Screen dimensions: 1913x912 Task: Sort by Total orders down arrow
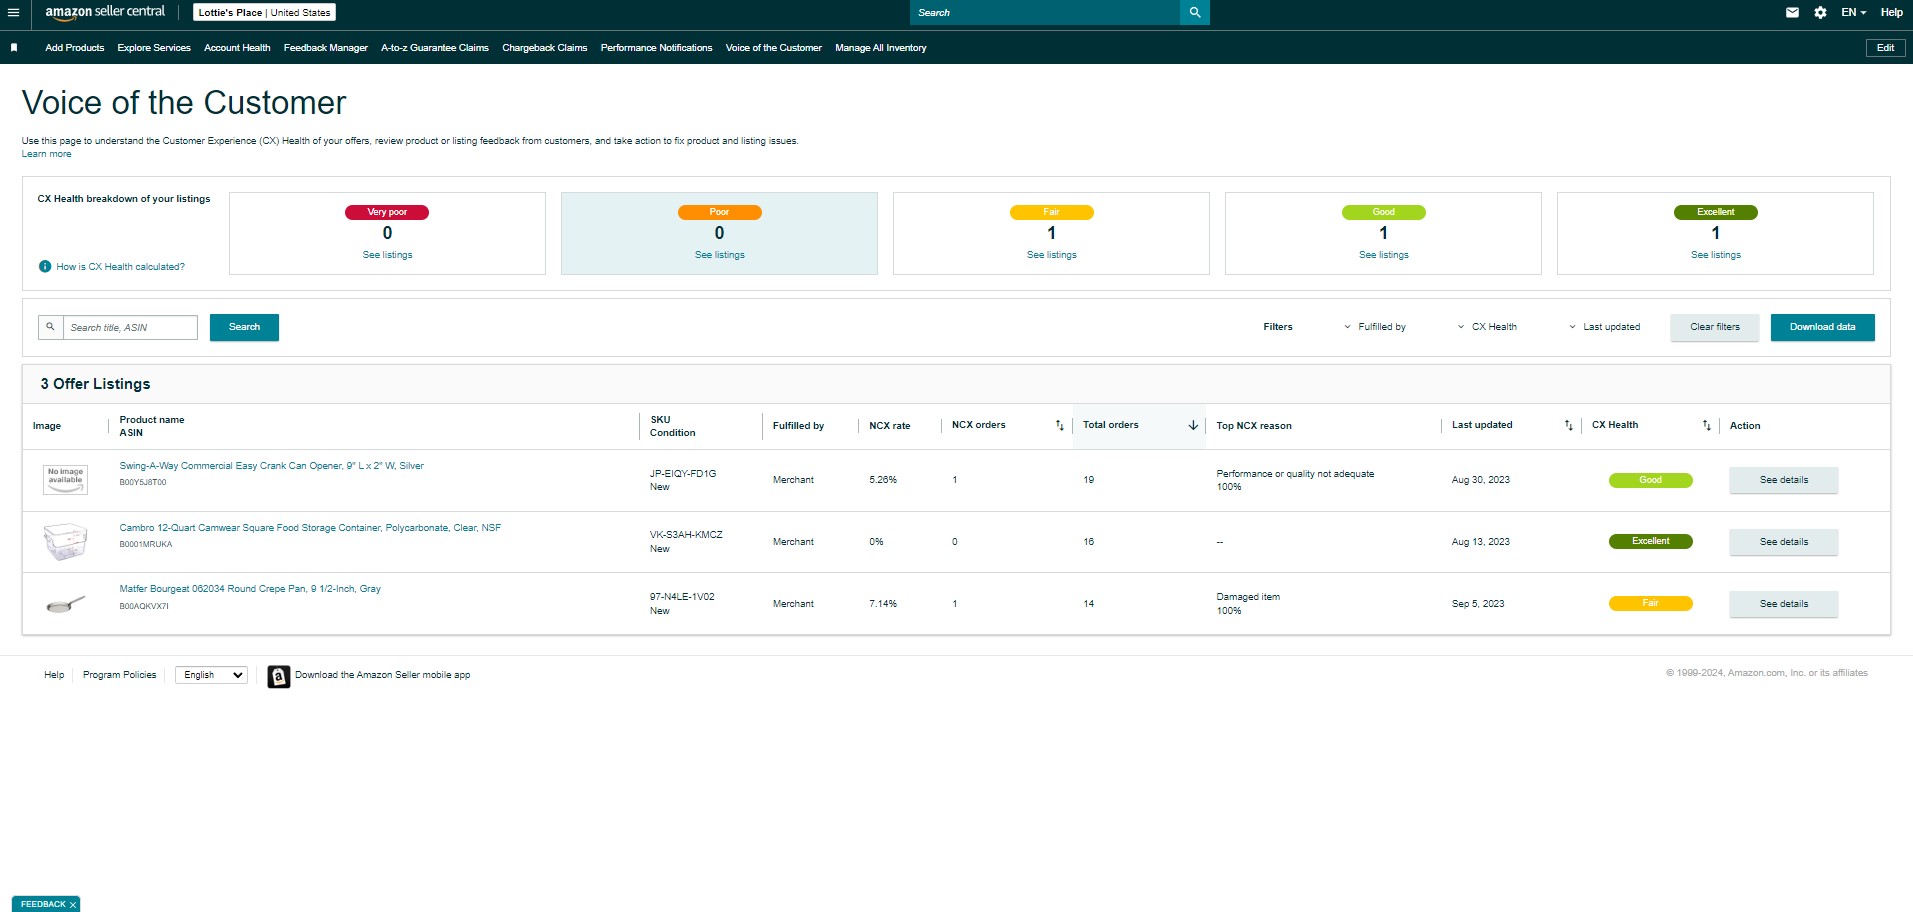[1193, 426]
